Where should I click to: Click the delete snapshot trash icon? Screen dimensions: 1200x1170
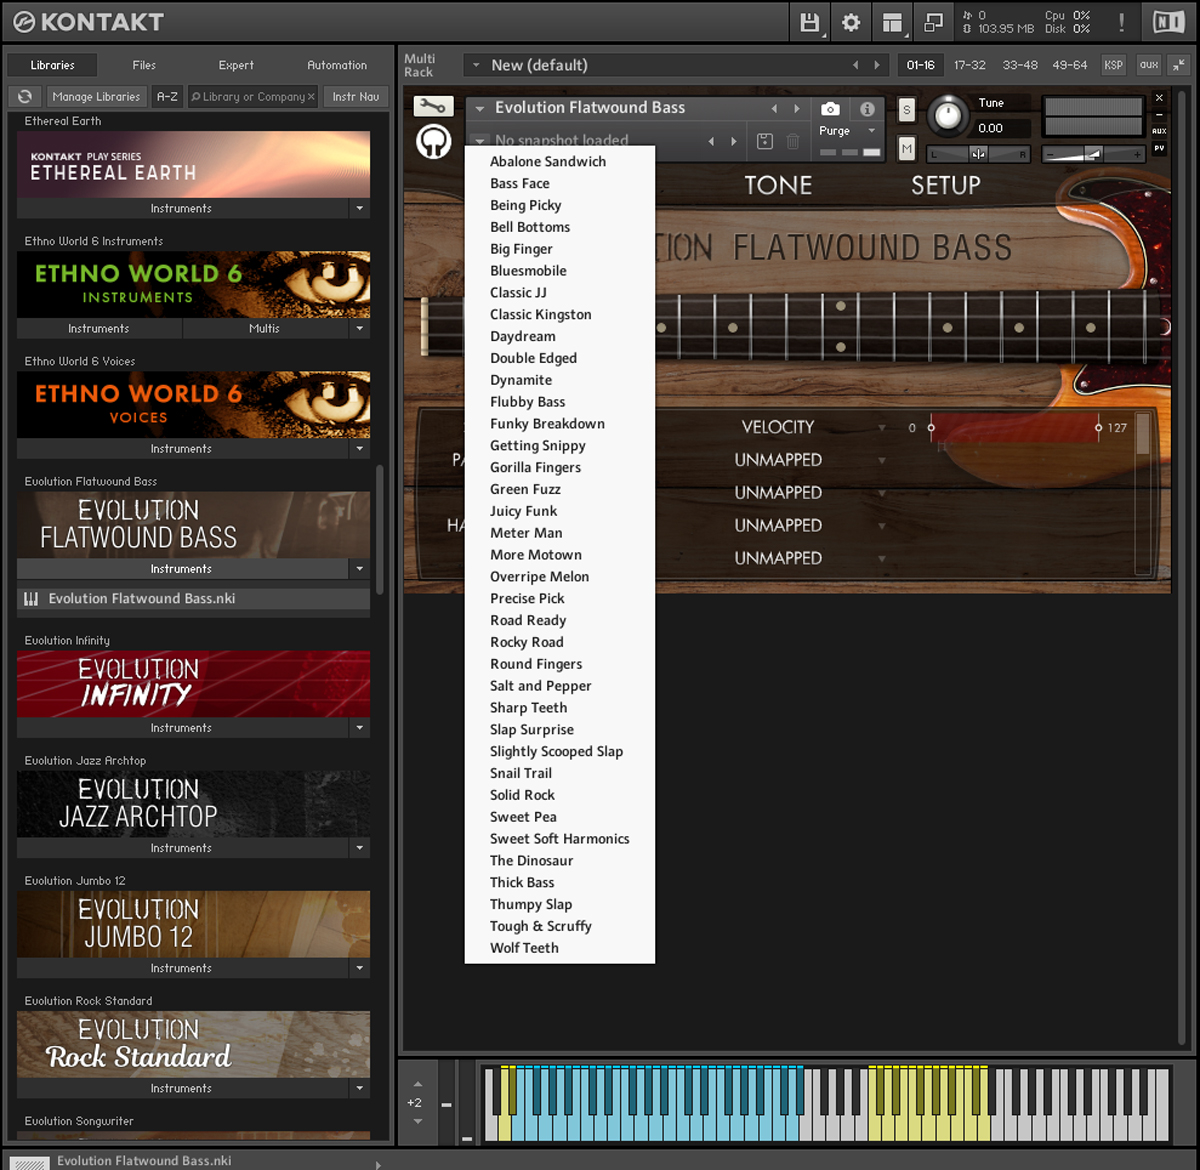[793, 141]
